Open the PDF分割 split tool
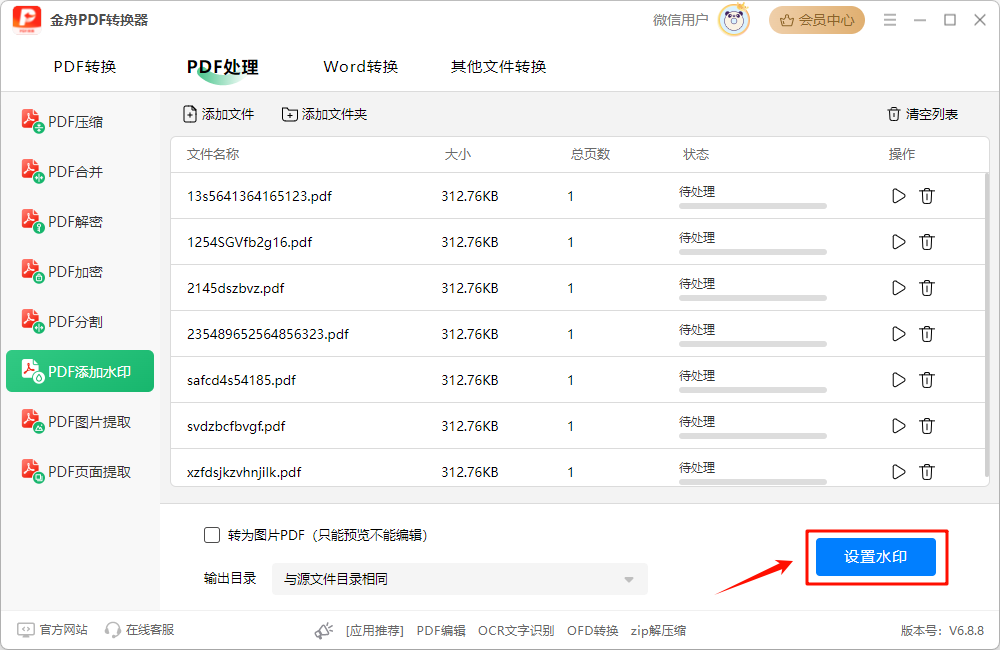The width and height of the screenshot is (1000, 650). point(80,321)
